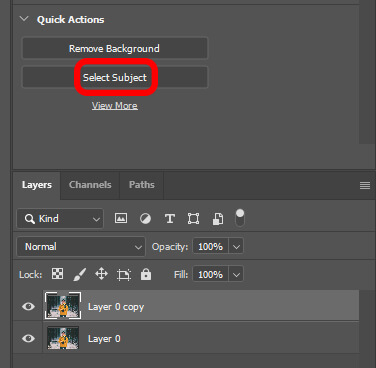Image resolution: width=376 pixels, height=368 pixels.
Task: Filter for type layers icon
Action: (169, 219)
